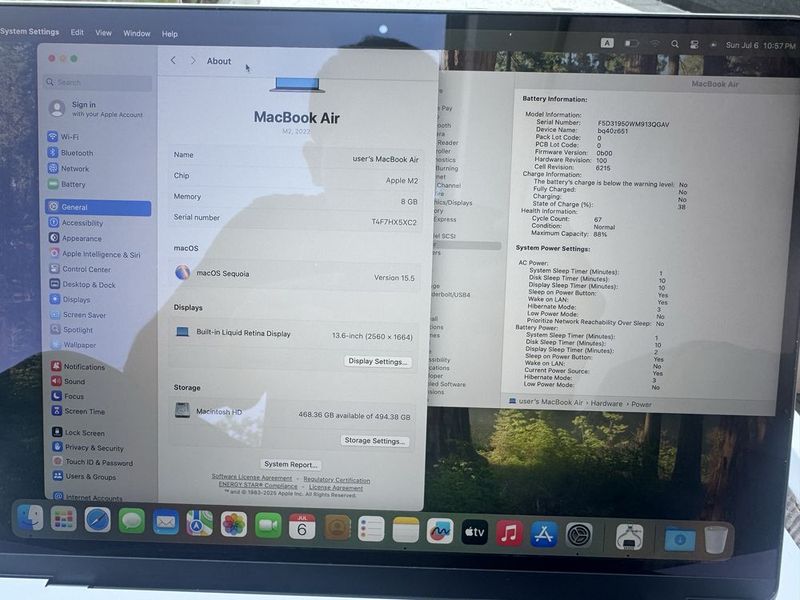Open System Settings from the Dock

(x=579, y=536)
